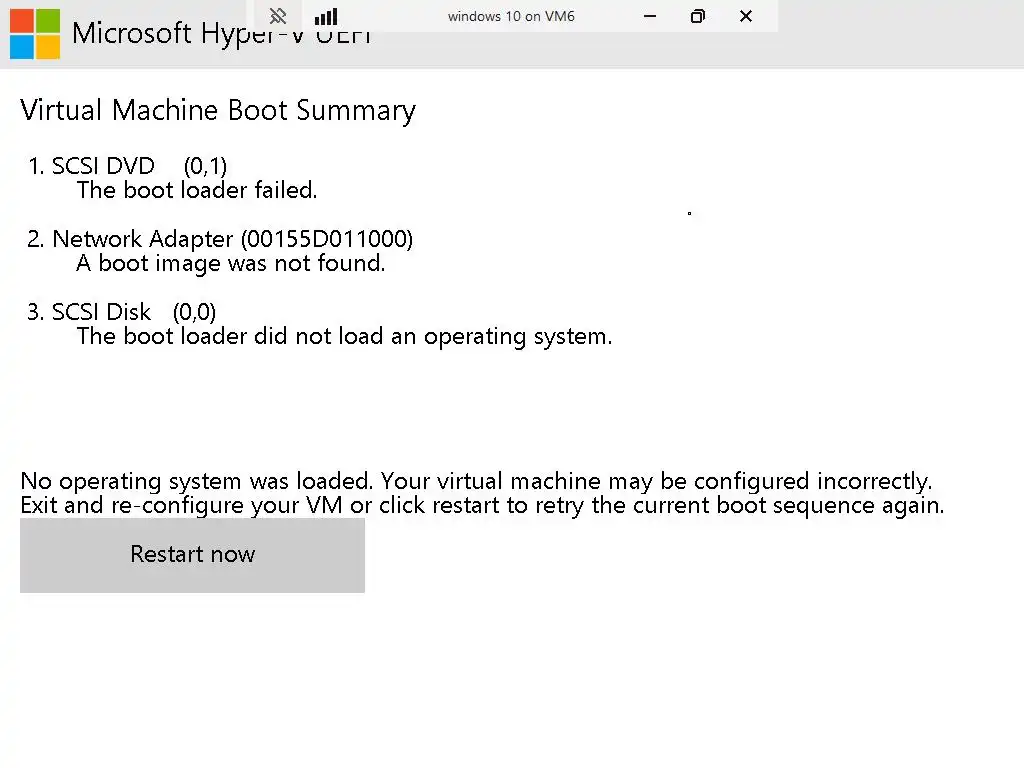Image resolution: width=1024 pixels, height=768 pixels.
Task: Click the Microsoft Hyper-V UEFI header title
Action: click(221, 34)
